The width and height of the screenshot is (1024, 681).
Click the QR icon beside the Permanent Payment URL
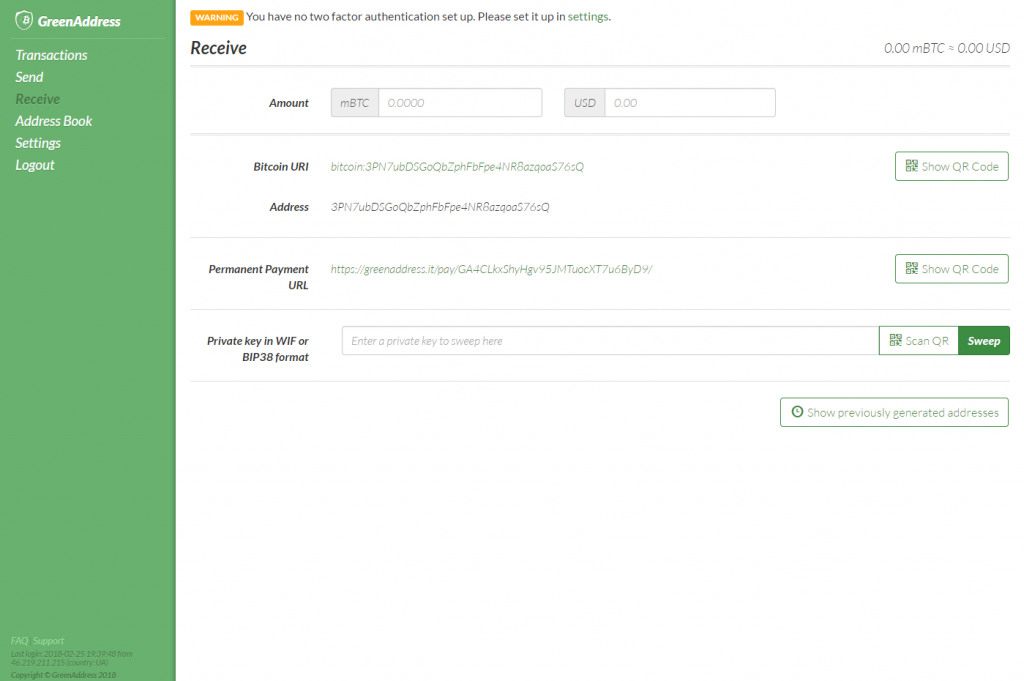(x=912, y=268)
